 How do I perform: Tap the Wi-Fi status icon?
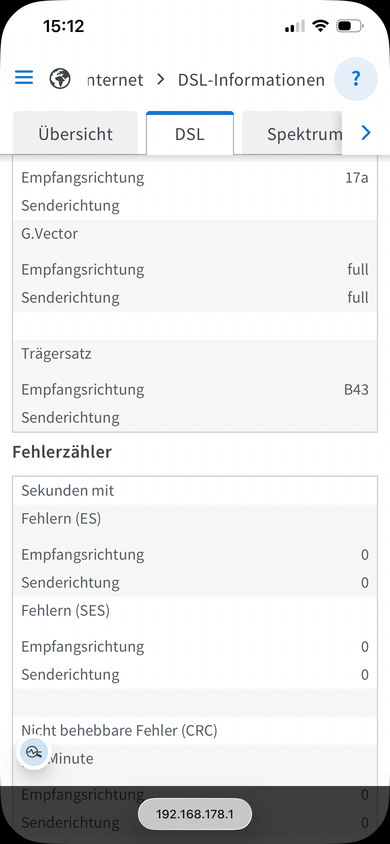click(x=321, y=25)
